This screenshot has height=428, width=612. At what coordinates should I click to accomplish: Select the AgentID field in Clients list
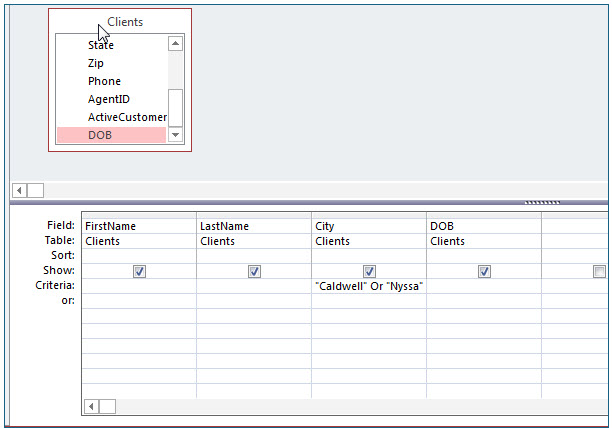click(x=112, y=99)
